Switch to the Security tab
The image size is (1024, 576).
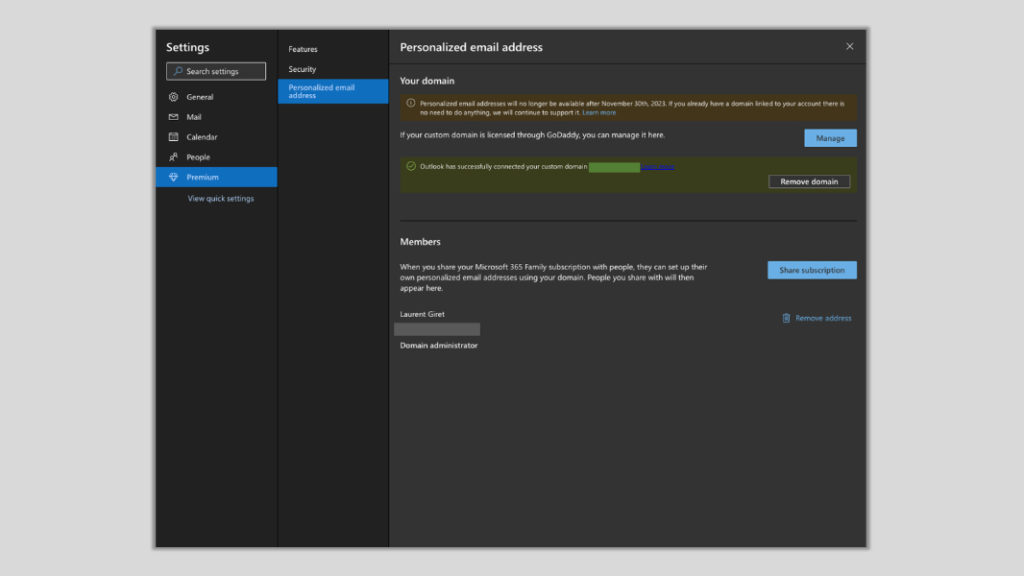tap(302, 69)
